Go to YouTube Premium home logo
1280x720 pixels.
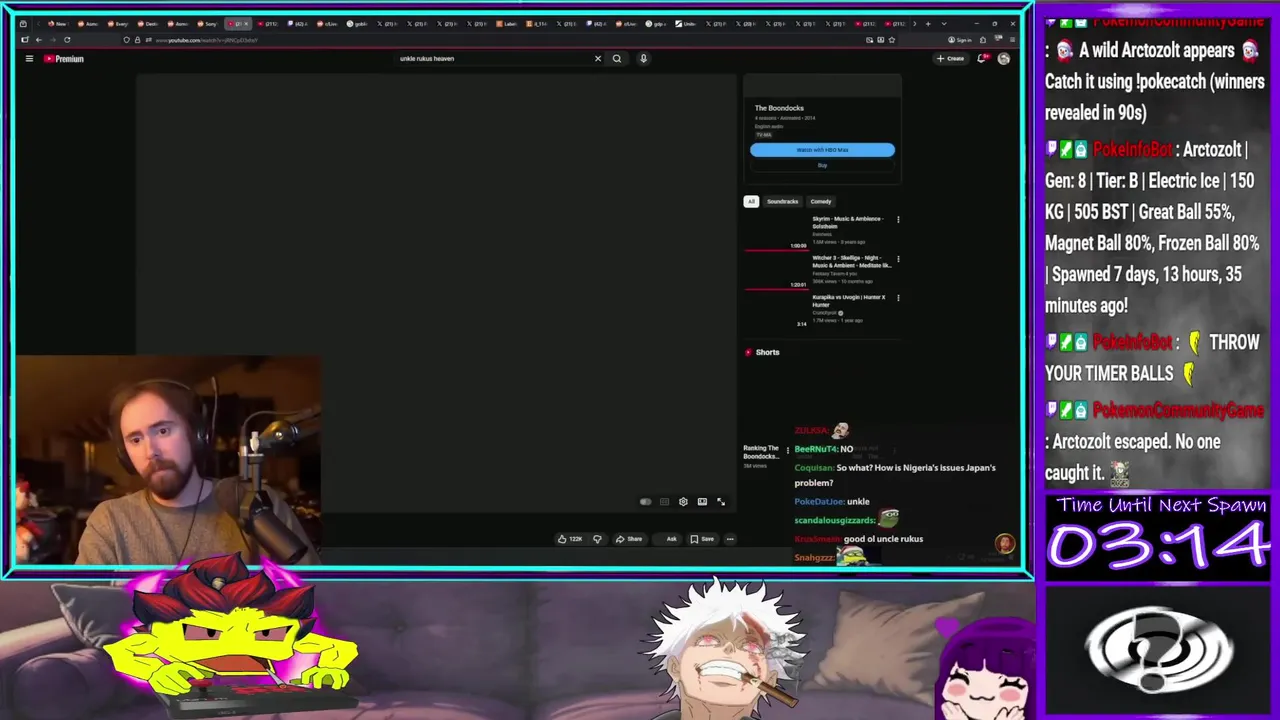point(64,59)
